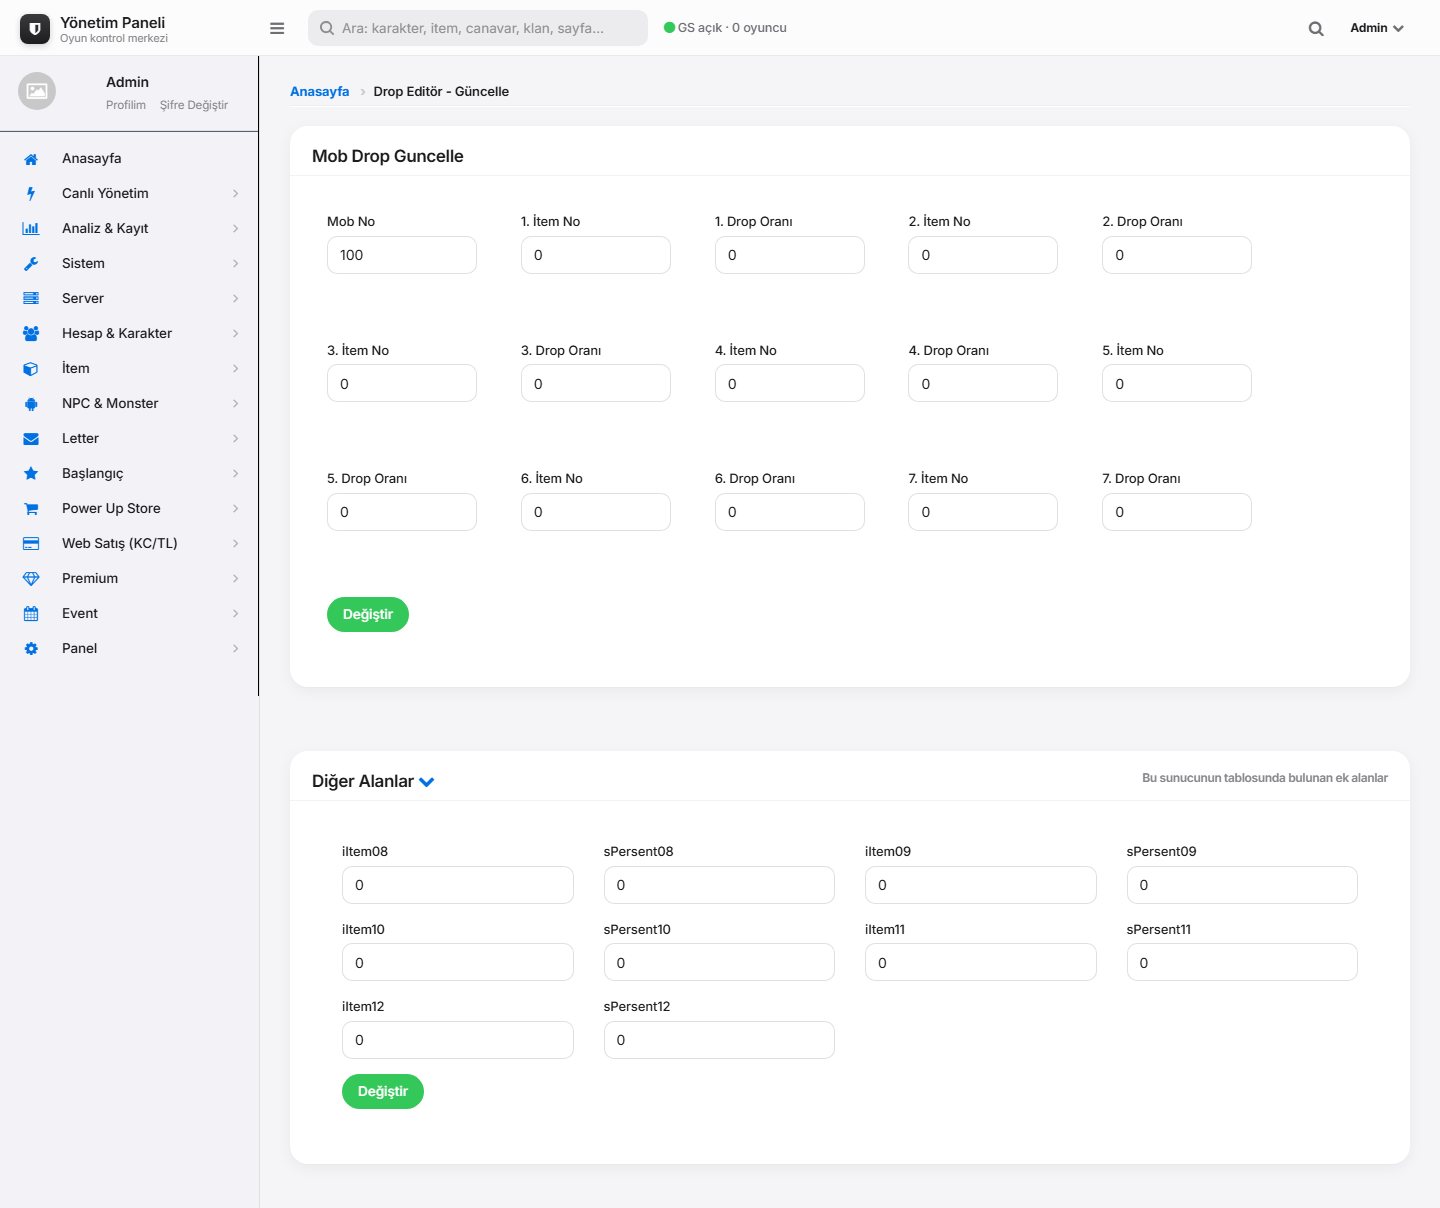This screenshot has width=1440, height=1208.
Task: Click Değiştir button under Diğer Alanlar
Action: (x=383, y=1091)
